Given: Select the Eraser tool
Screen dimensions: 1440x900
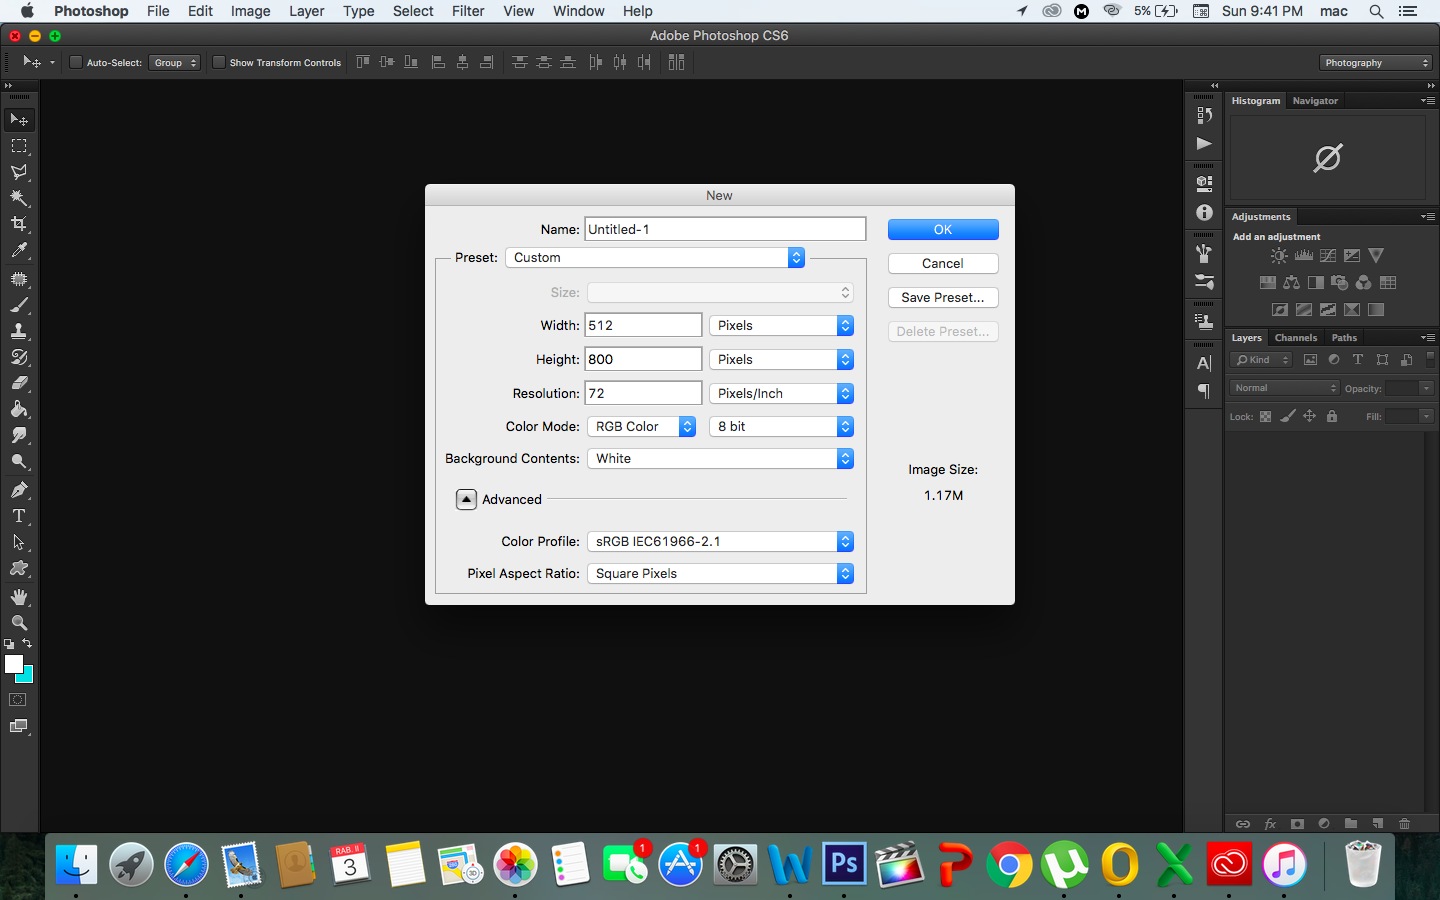Looking at the screenshot, I should (19, 383).
